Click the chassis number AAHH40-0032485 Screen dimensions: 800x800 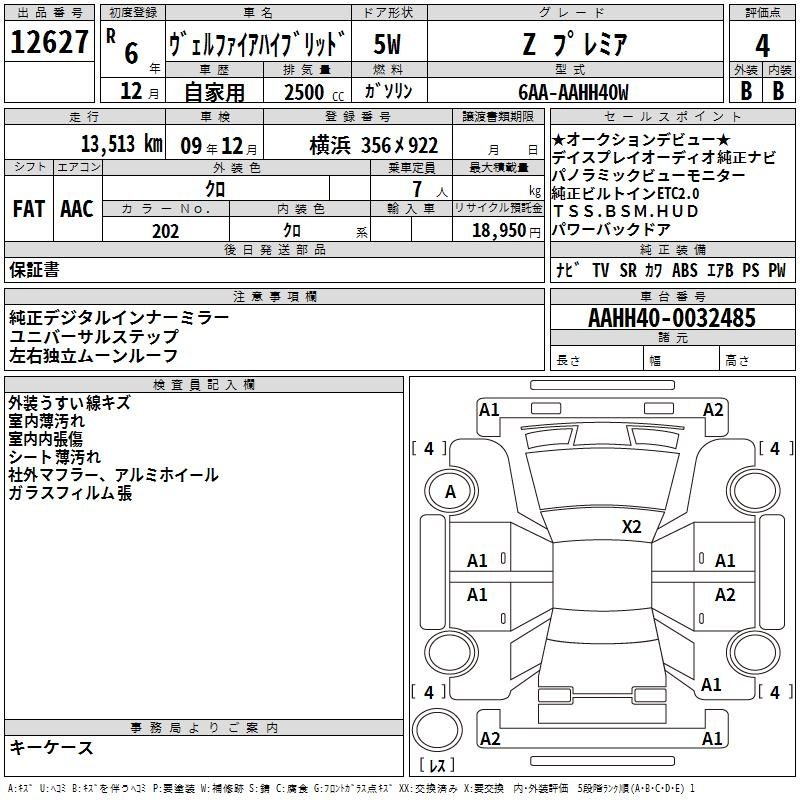point(672,318)
